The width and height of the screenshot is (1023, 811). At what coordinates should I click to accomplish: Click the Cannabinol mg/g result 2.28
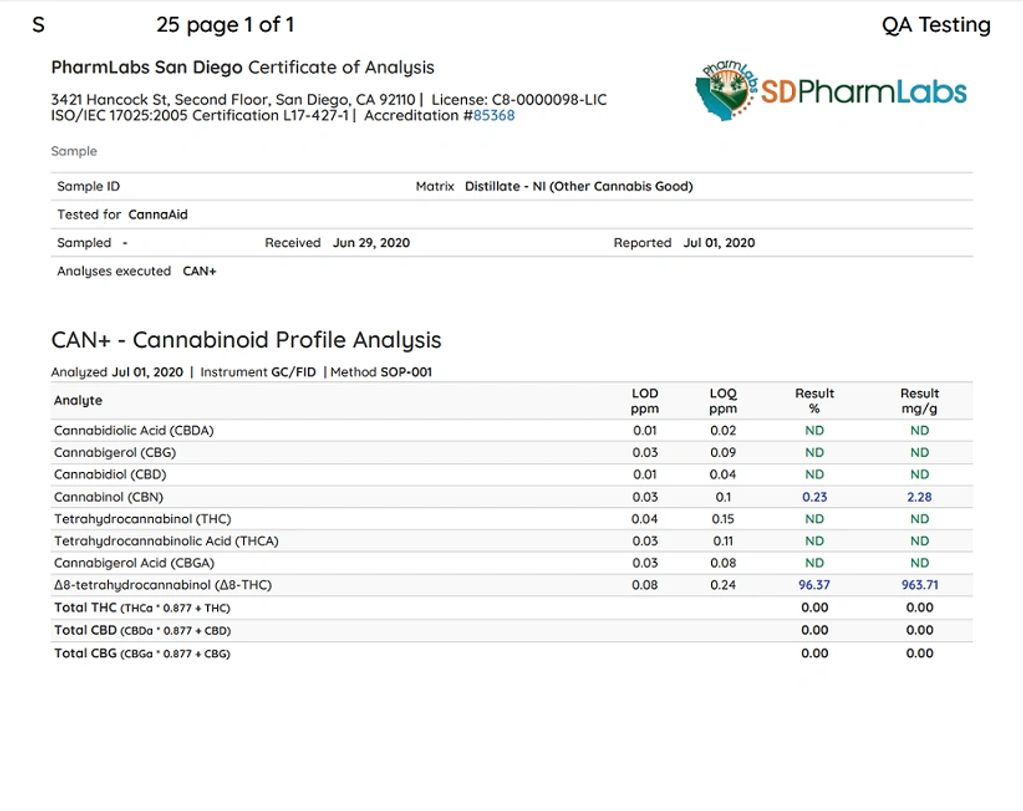tap(919, 497)
